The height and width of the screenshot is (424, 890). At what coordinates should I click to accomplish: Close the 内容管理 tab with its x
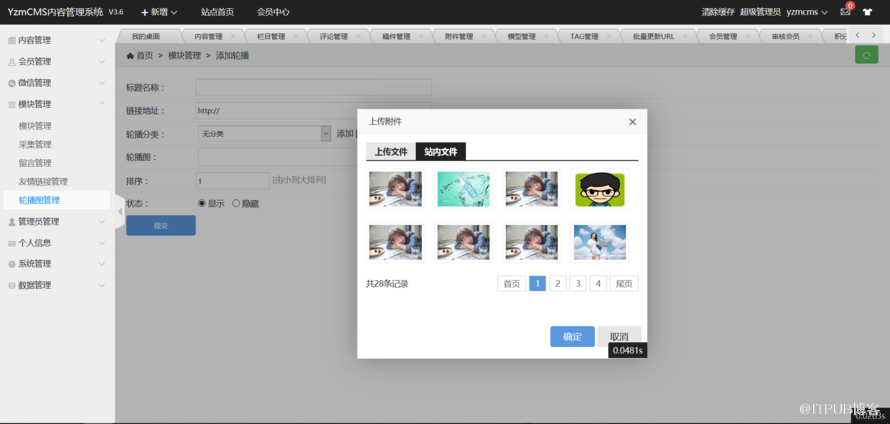(233, 36)
